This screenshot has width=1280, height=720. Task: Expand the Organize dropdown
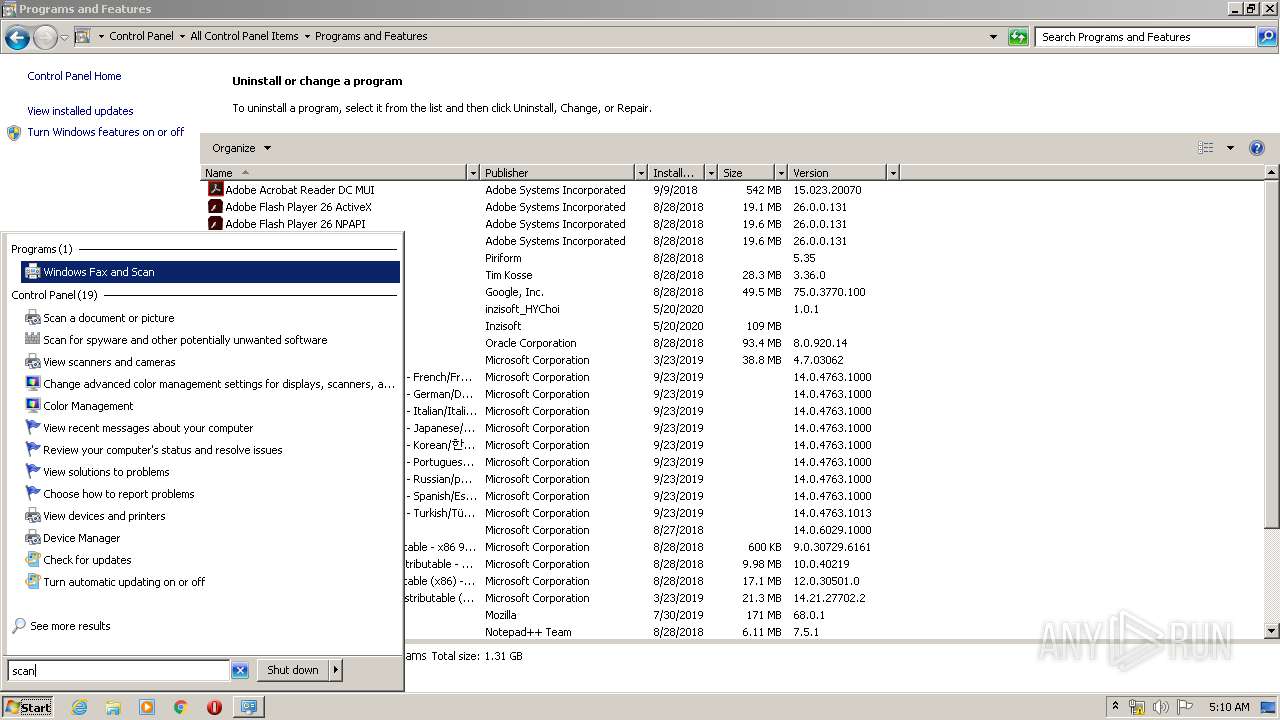point(242,148)
